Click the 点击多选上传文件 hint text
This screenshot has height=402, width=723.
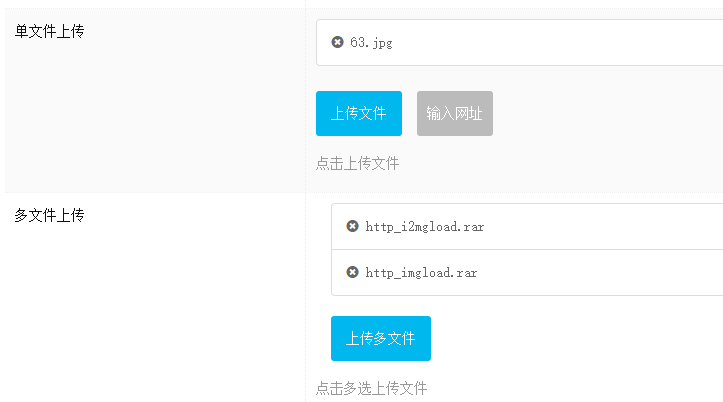click(371, 388)
